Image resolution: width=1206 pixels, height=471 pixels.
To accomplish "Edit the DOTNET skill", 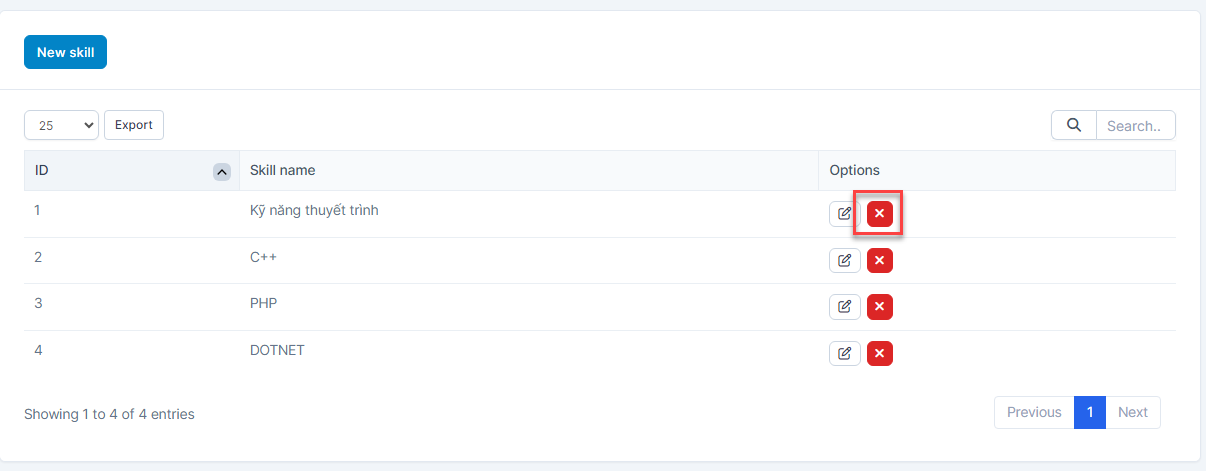I will coord(844,353).
